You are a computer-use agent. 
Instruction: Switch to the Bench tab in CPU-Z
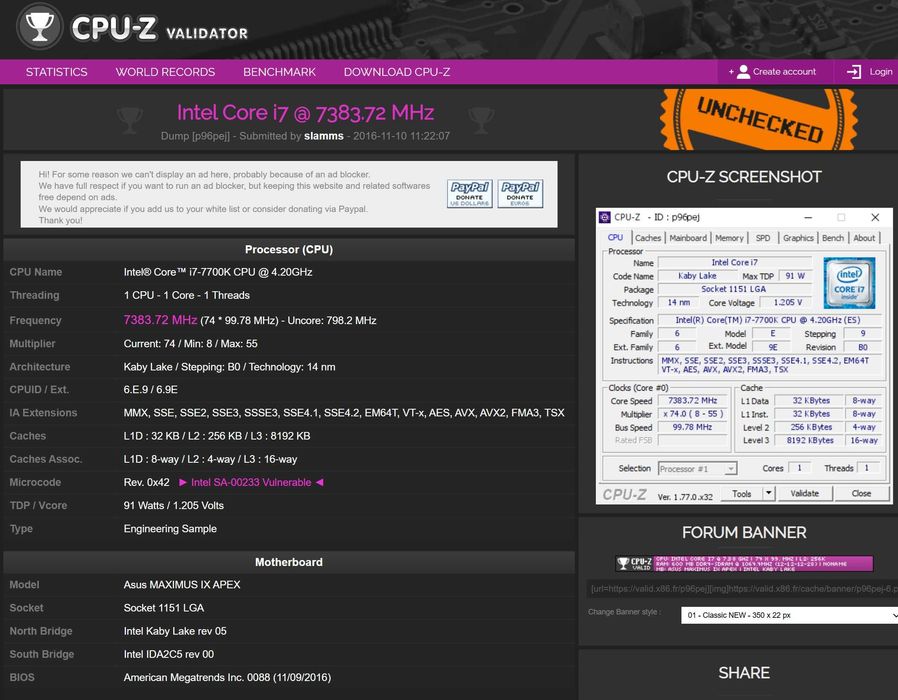(833, 238)
